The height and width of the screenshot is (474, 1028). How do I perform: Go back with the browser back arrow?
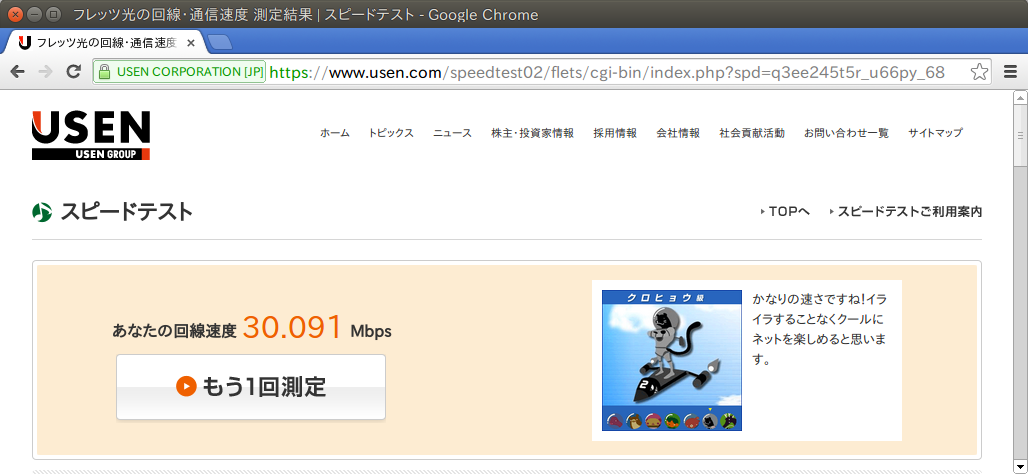pyautogui.click(x=18, y=71)
